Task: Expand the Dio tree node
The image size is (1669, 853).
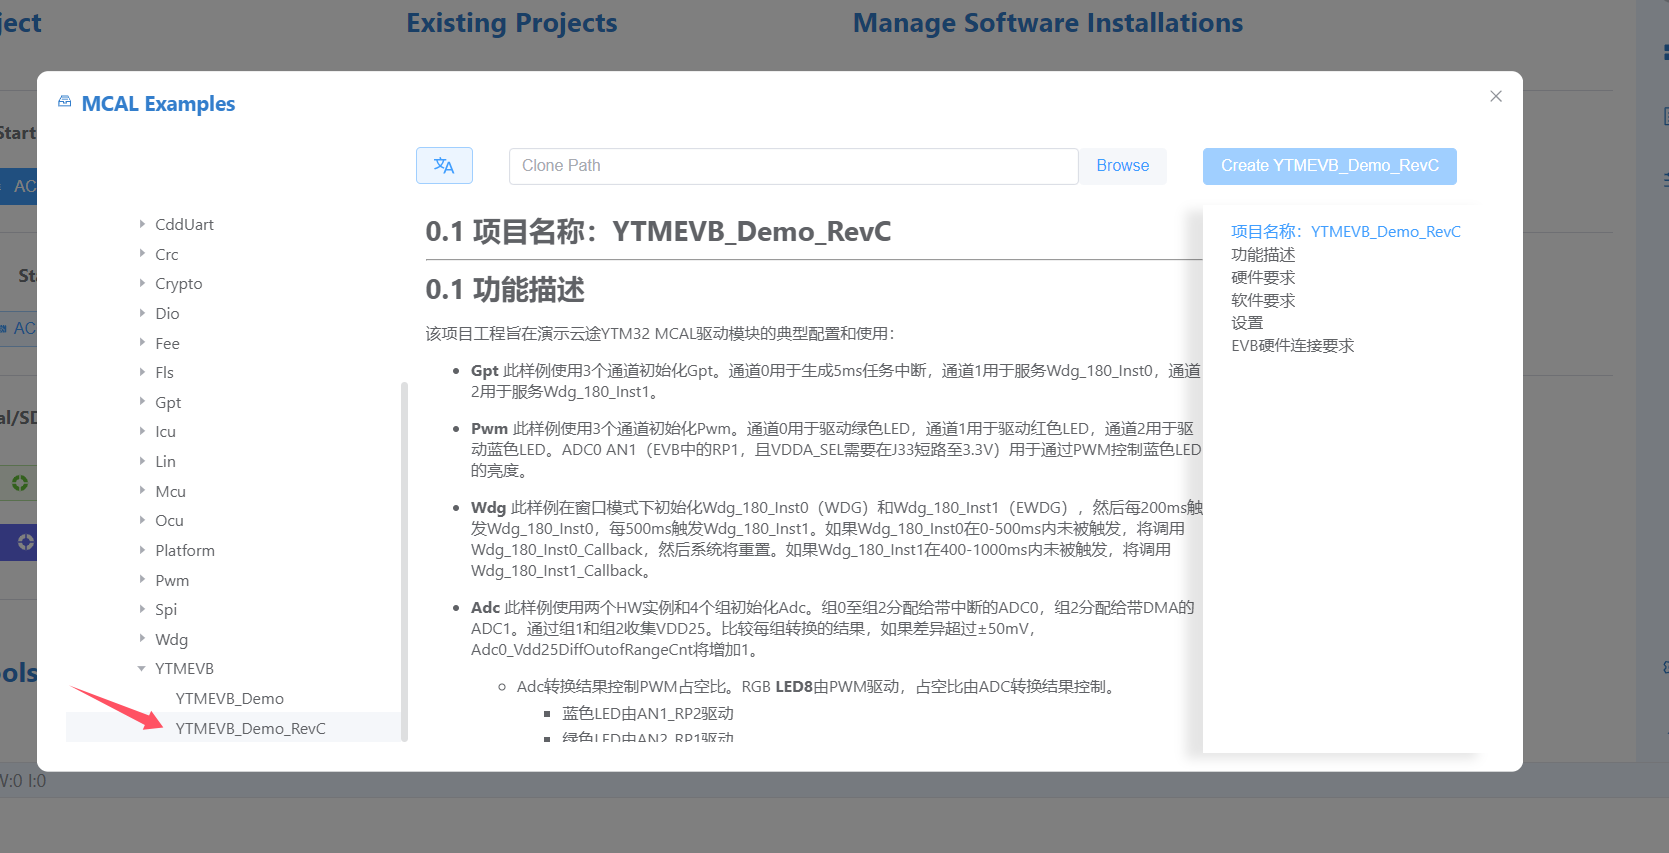Action: tap(142, 313)
